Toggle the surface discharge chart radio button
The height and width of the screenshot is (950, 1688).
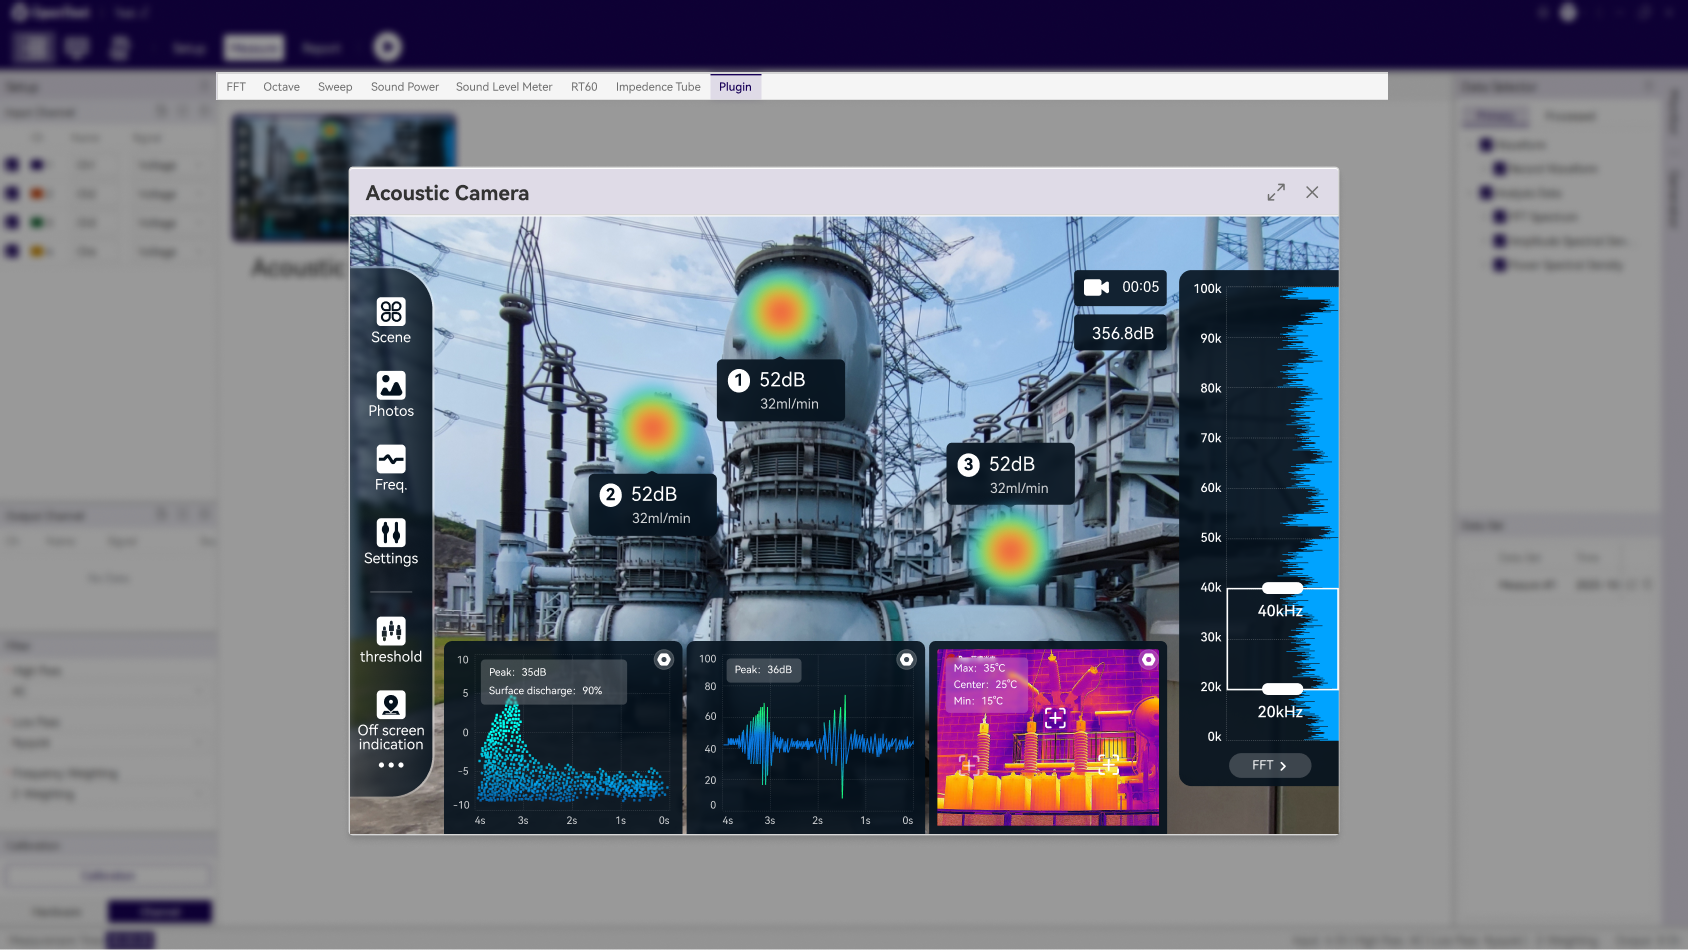(x=664, y=660)
